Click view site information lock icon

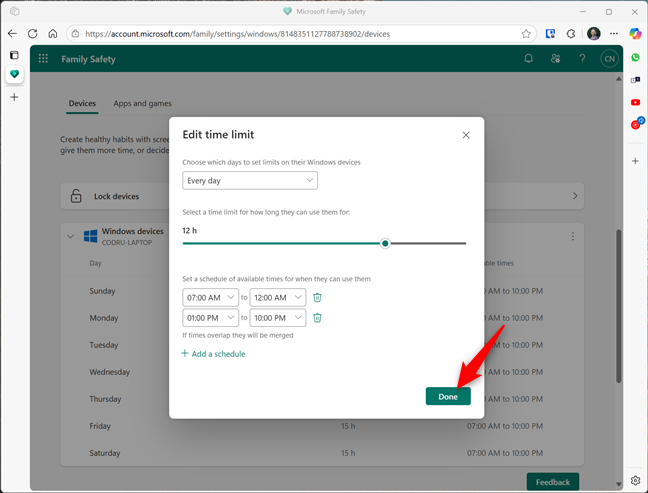click(x=75, y=33)
